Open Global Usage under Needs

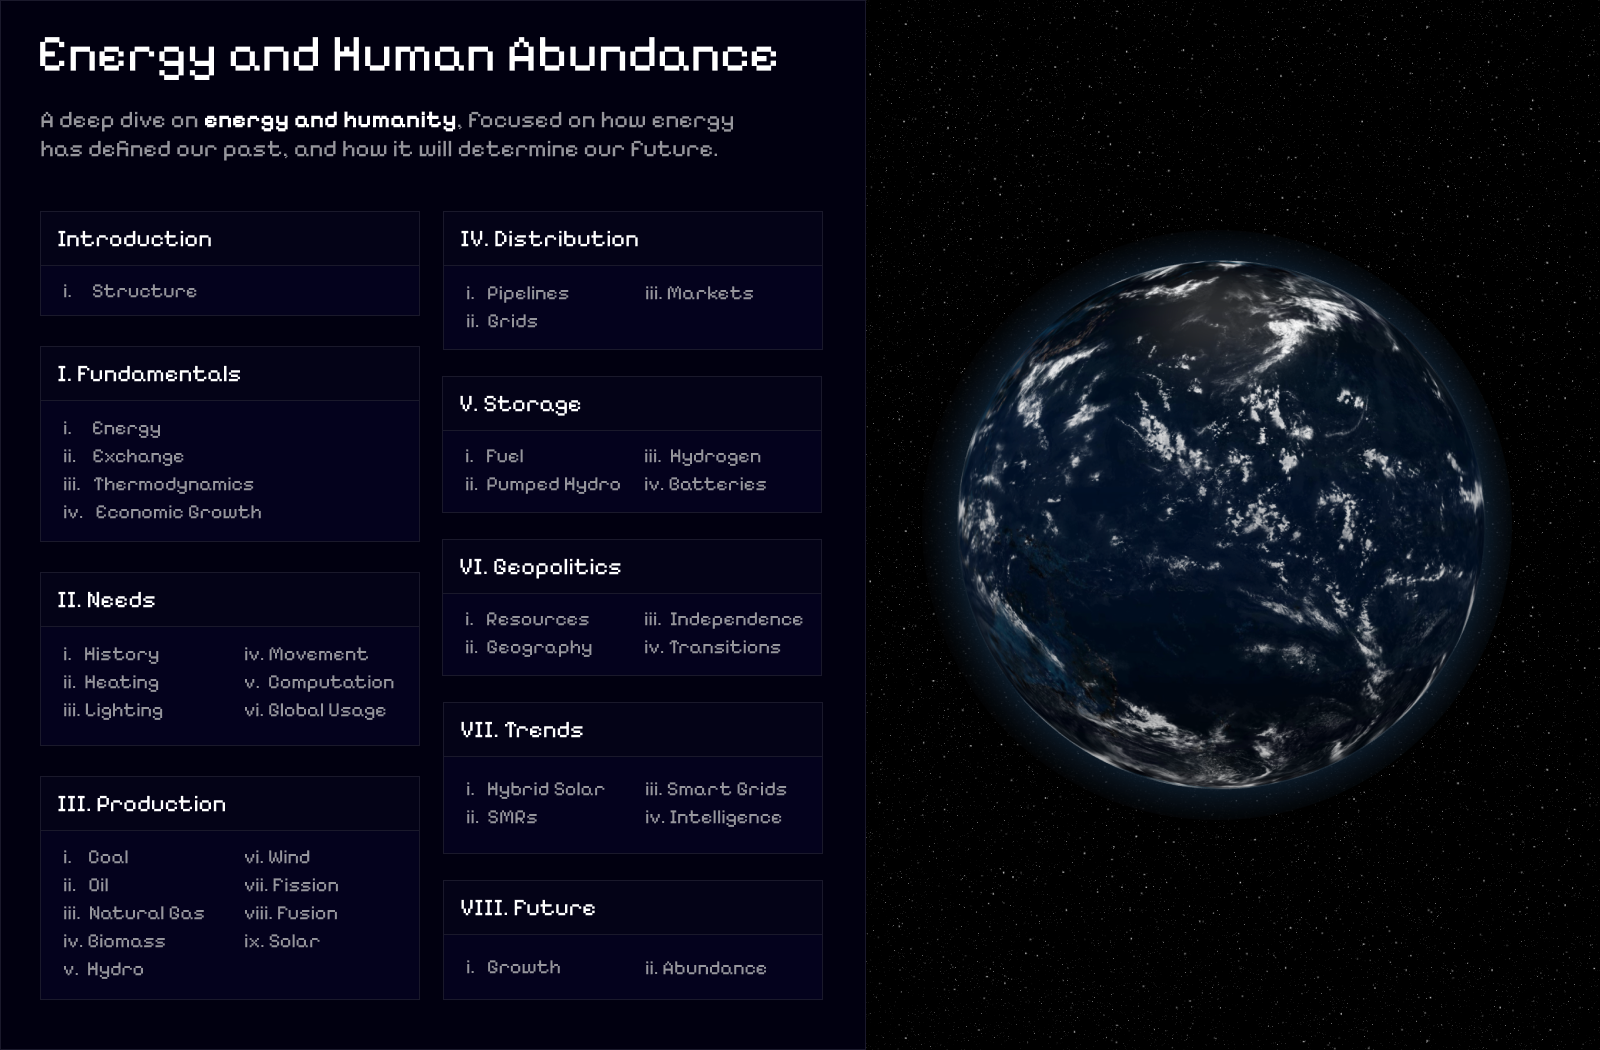[326, 710]
